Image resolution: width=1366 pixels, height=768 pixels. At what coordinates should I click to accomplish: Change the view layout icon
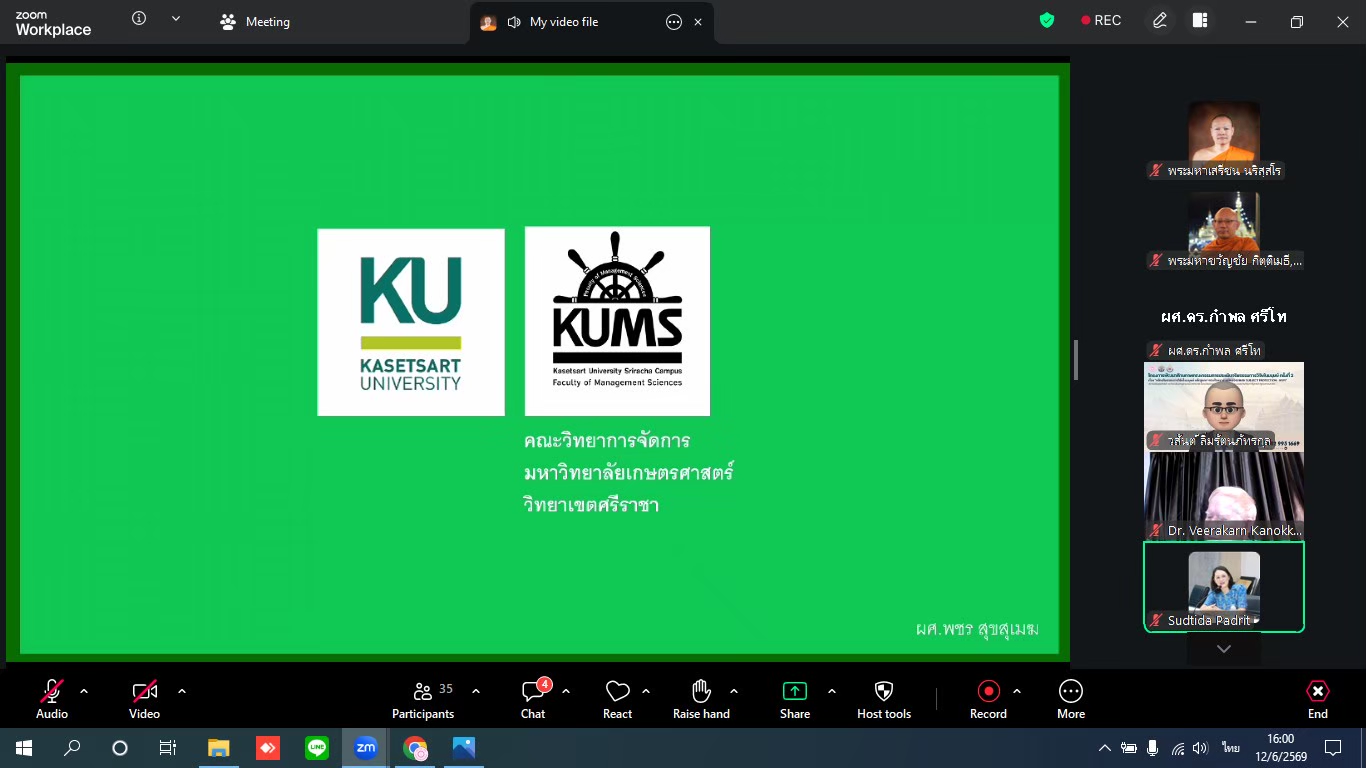(x=1200, y=20)
